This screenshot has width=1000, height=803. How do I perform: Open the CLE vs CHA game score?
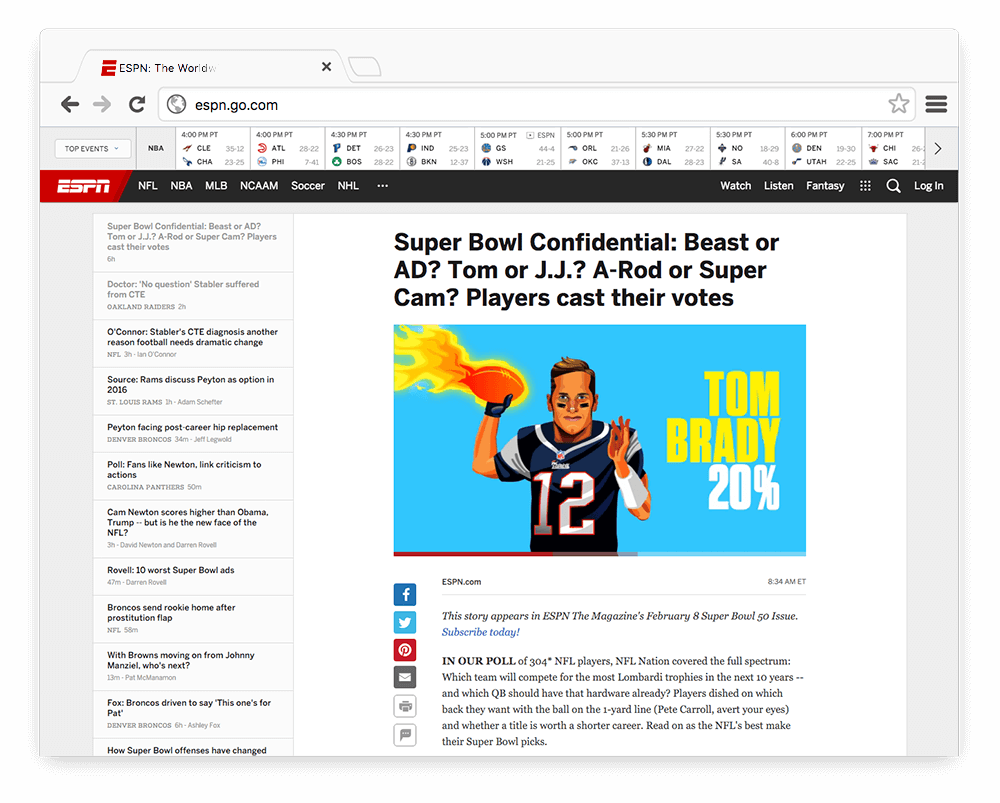pyautogui.click(x=213, y=149)
